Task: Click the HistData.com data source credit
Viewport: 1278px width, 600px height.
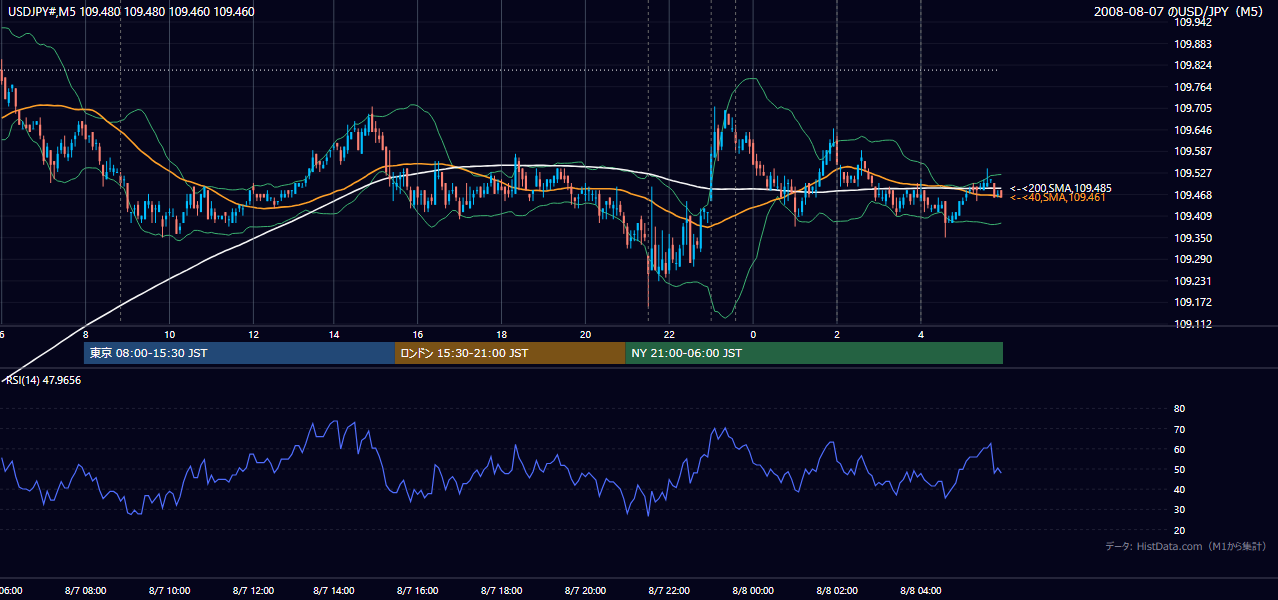Action: pos(1186,546)
